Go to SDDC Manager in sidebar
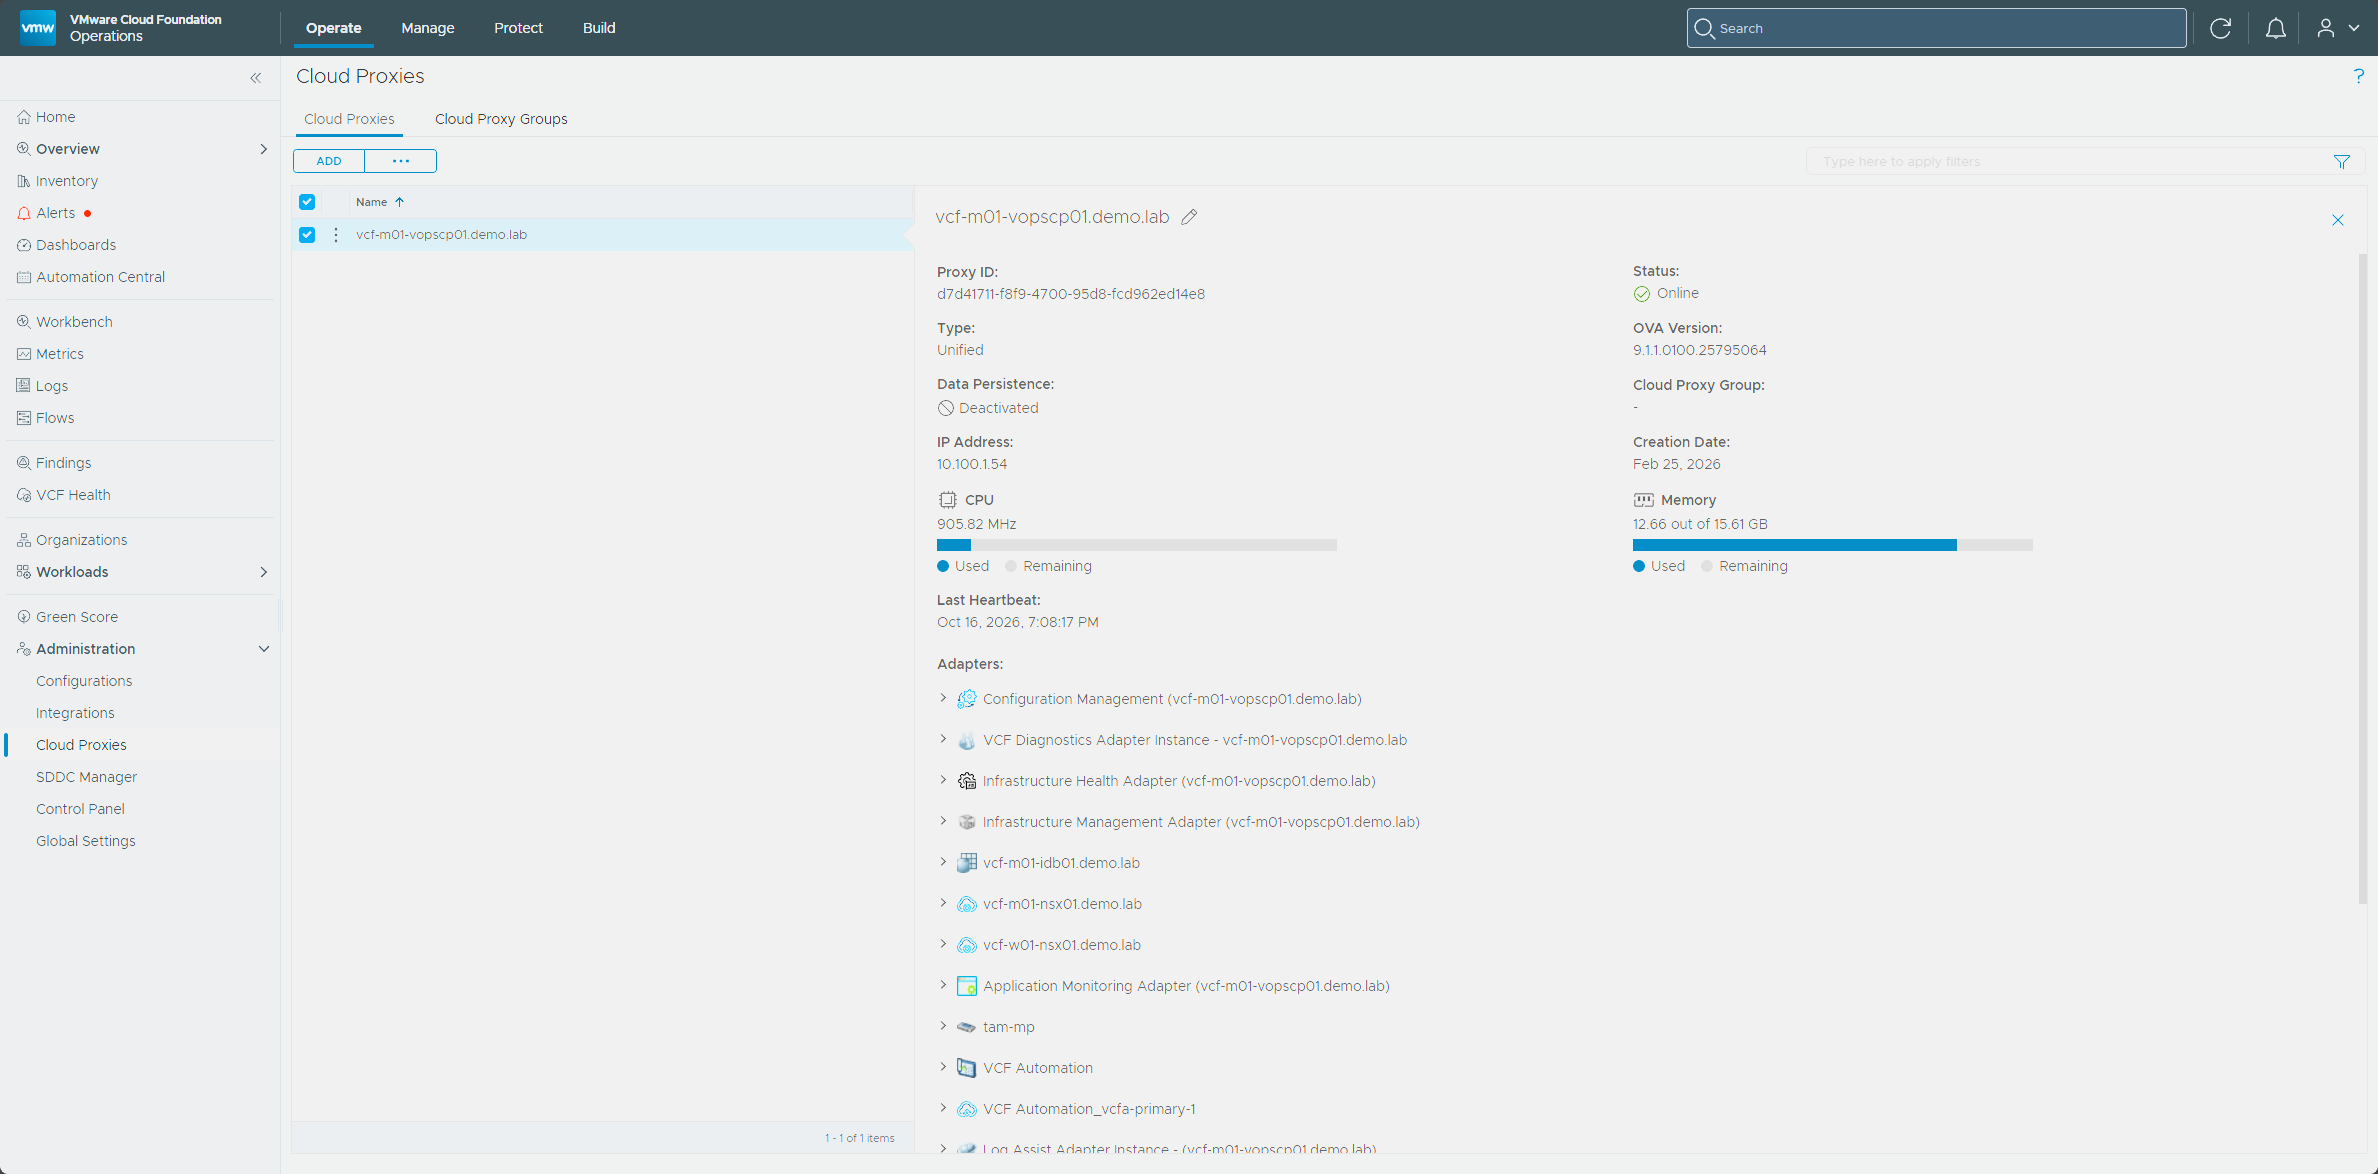Image resolution: width=2378 pixels, height=1174 pixels. coord(86,777)
